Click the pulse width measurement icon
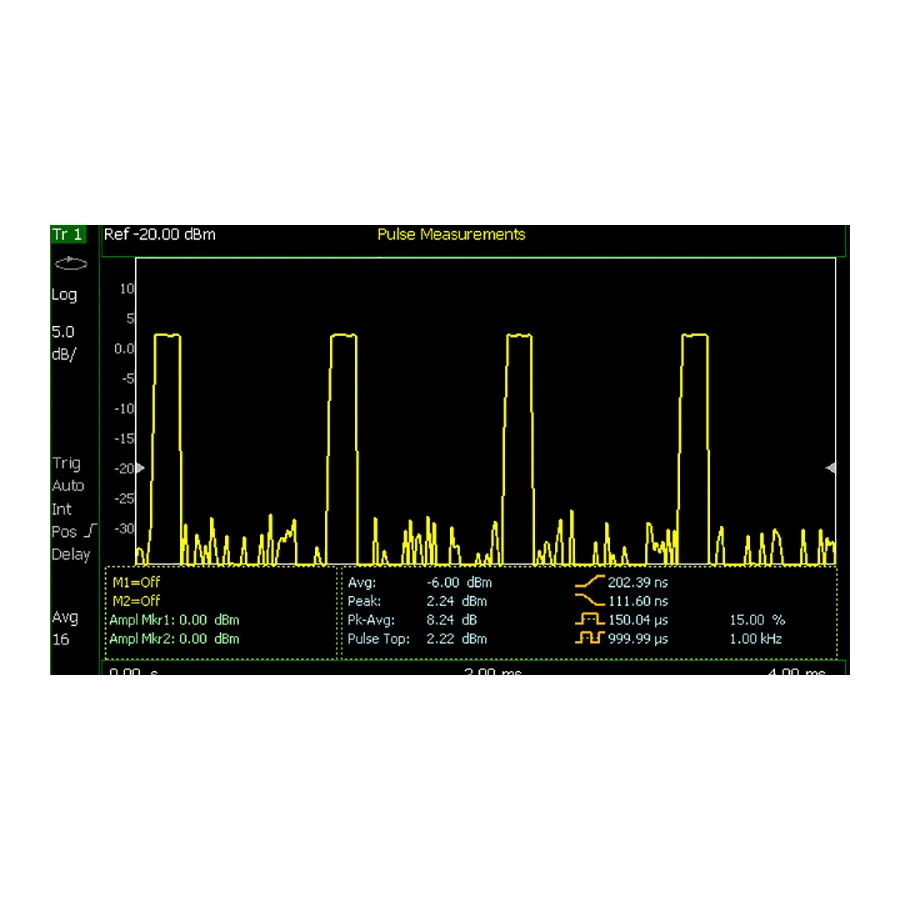The image size is (900, 900). pos(588,620)
